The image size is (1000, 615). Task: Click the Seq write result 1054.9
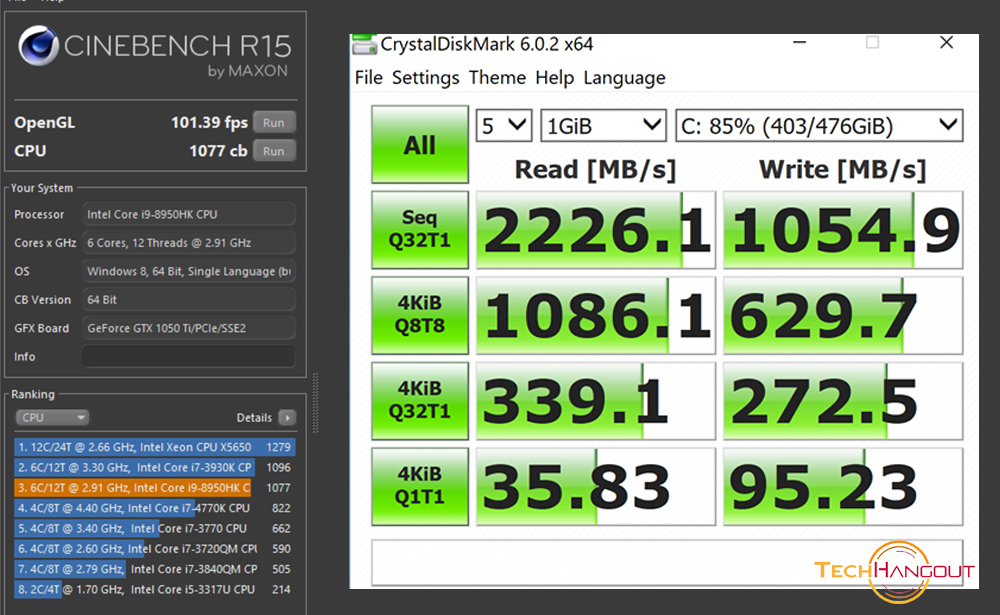tap(843, 230)
